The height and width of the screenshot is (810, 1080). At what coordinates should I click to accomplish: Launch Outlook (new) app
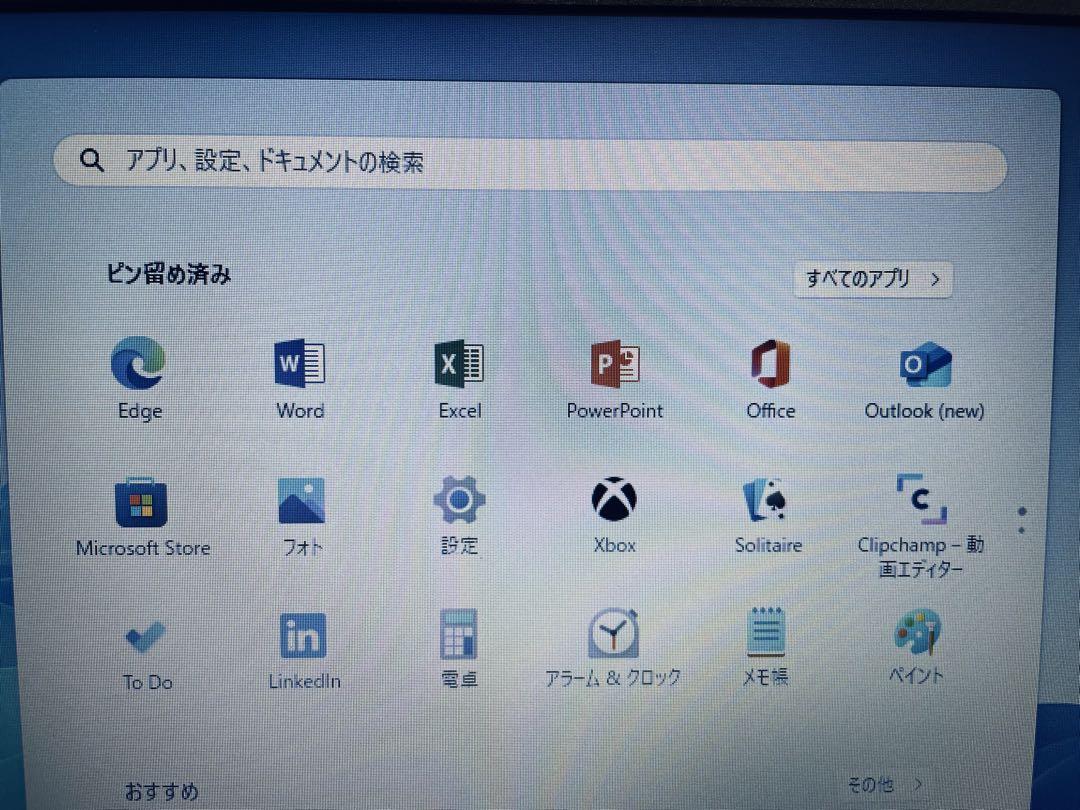point(925,364)
